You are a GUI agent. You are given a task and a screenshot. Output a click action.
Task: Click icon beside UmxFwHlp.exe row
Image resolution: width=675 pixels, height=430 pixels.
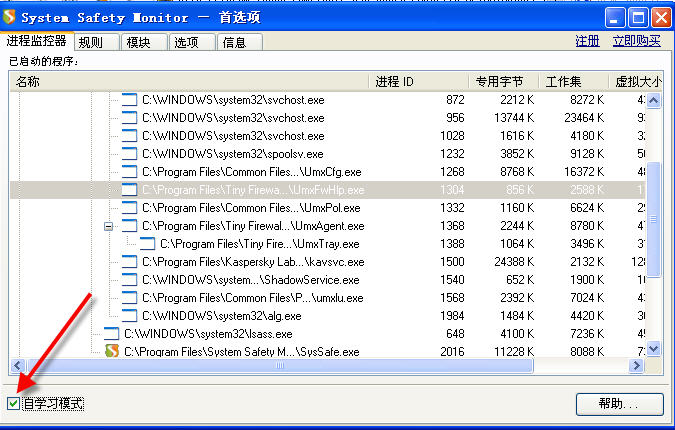(x=129, y=190)
